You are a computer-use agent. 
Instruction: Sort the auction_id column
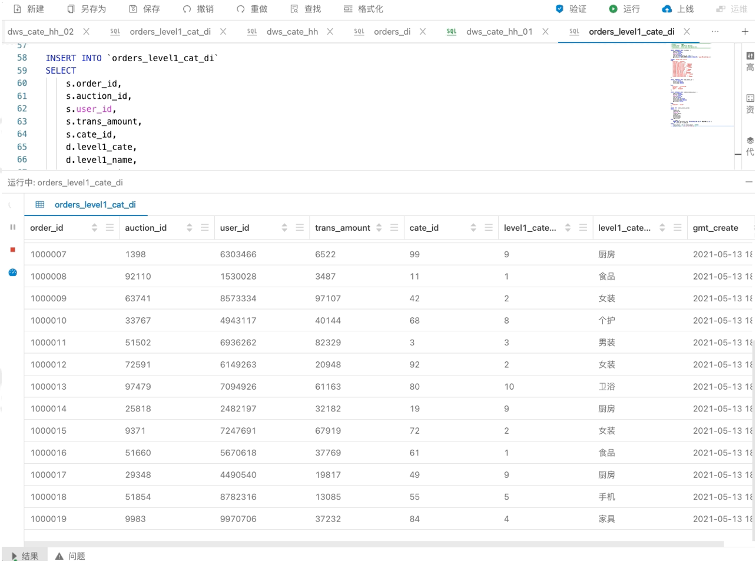(x=189, y=228)
